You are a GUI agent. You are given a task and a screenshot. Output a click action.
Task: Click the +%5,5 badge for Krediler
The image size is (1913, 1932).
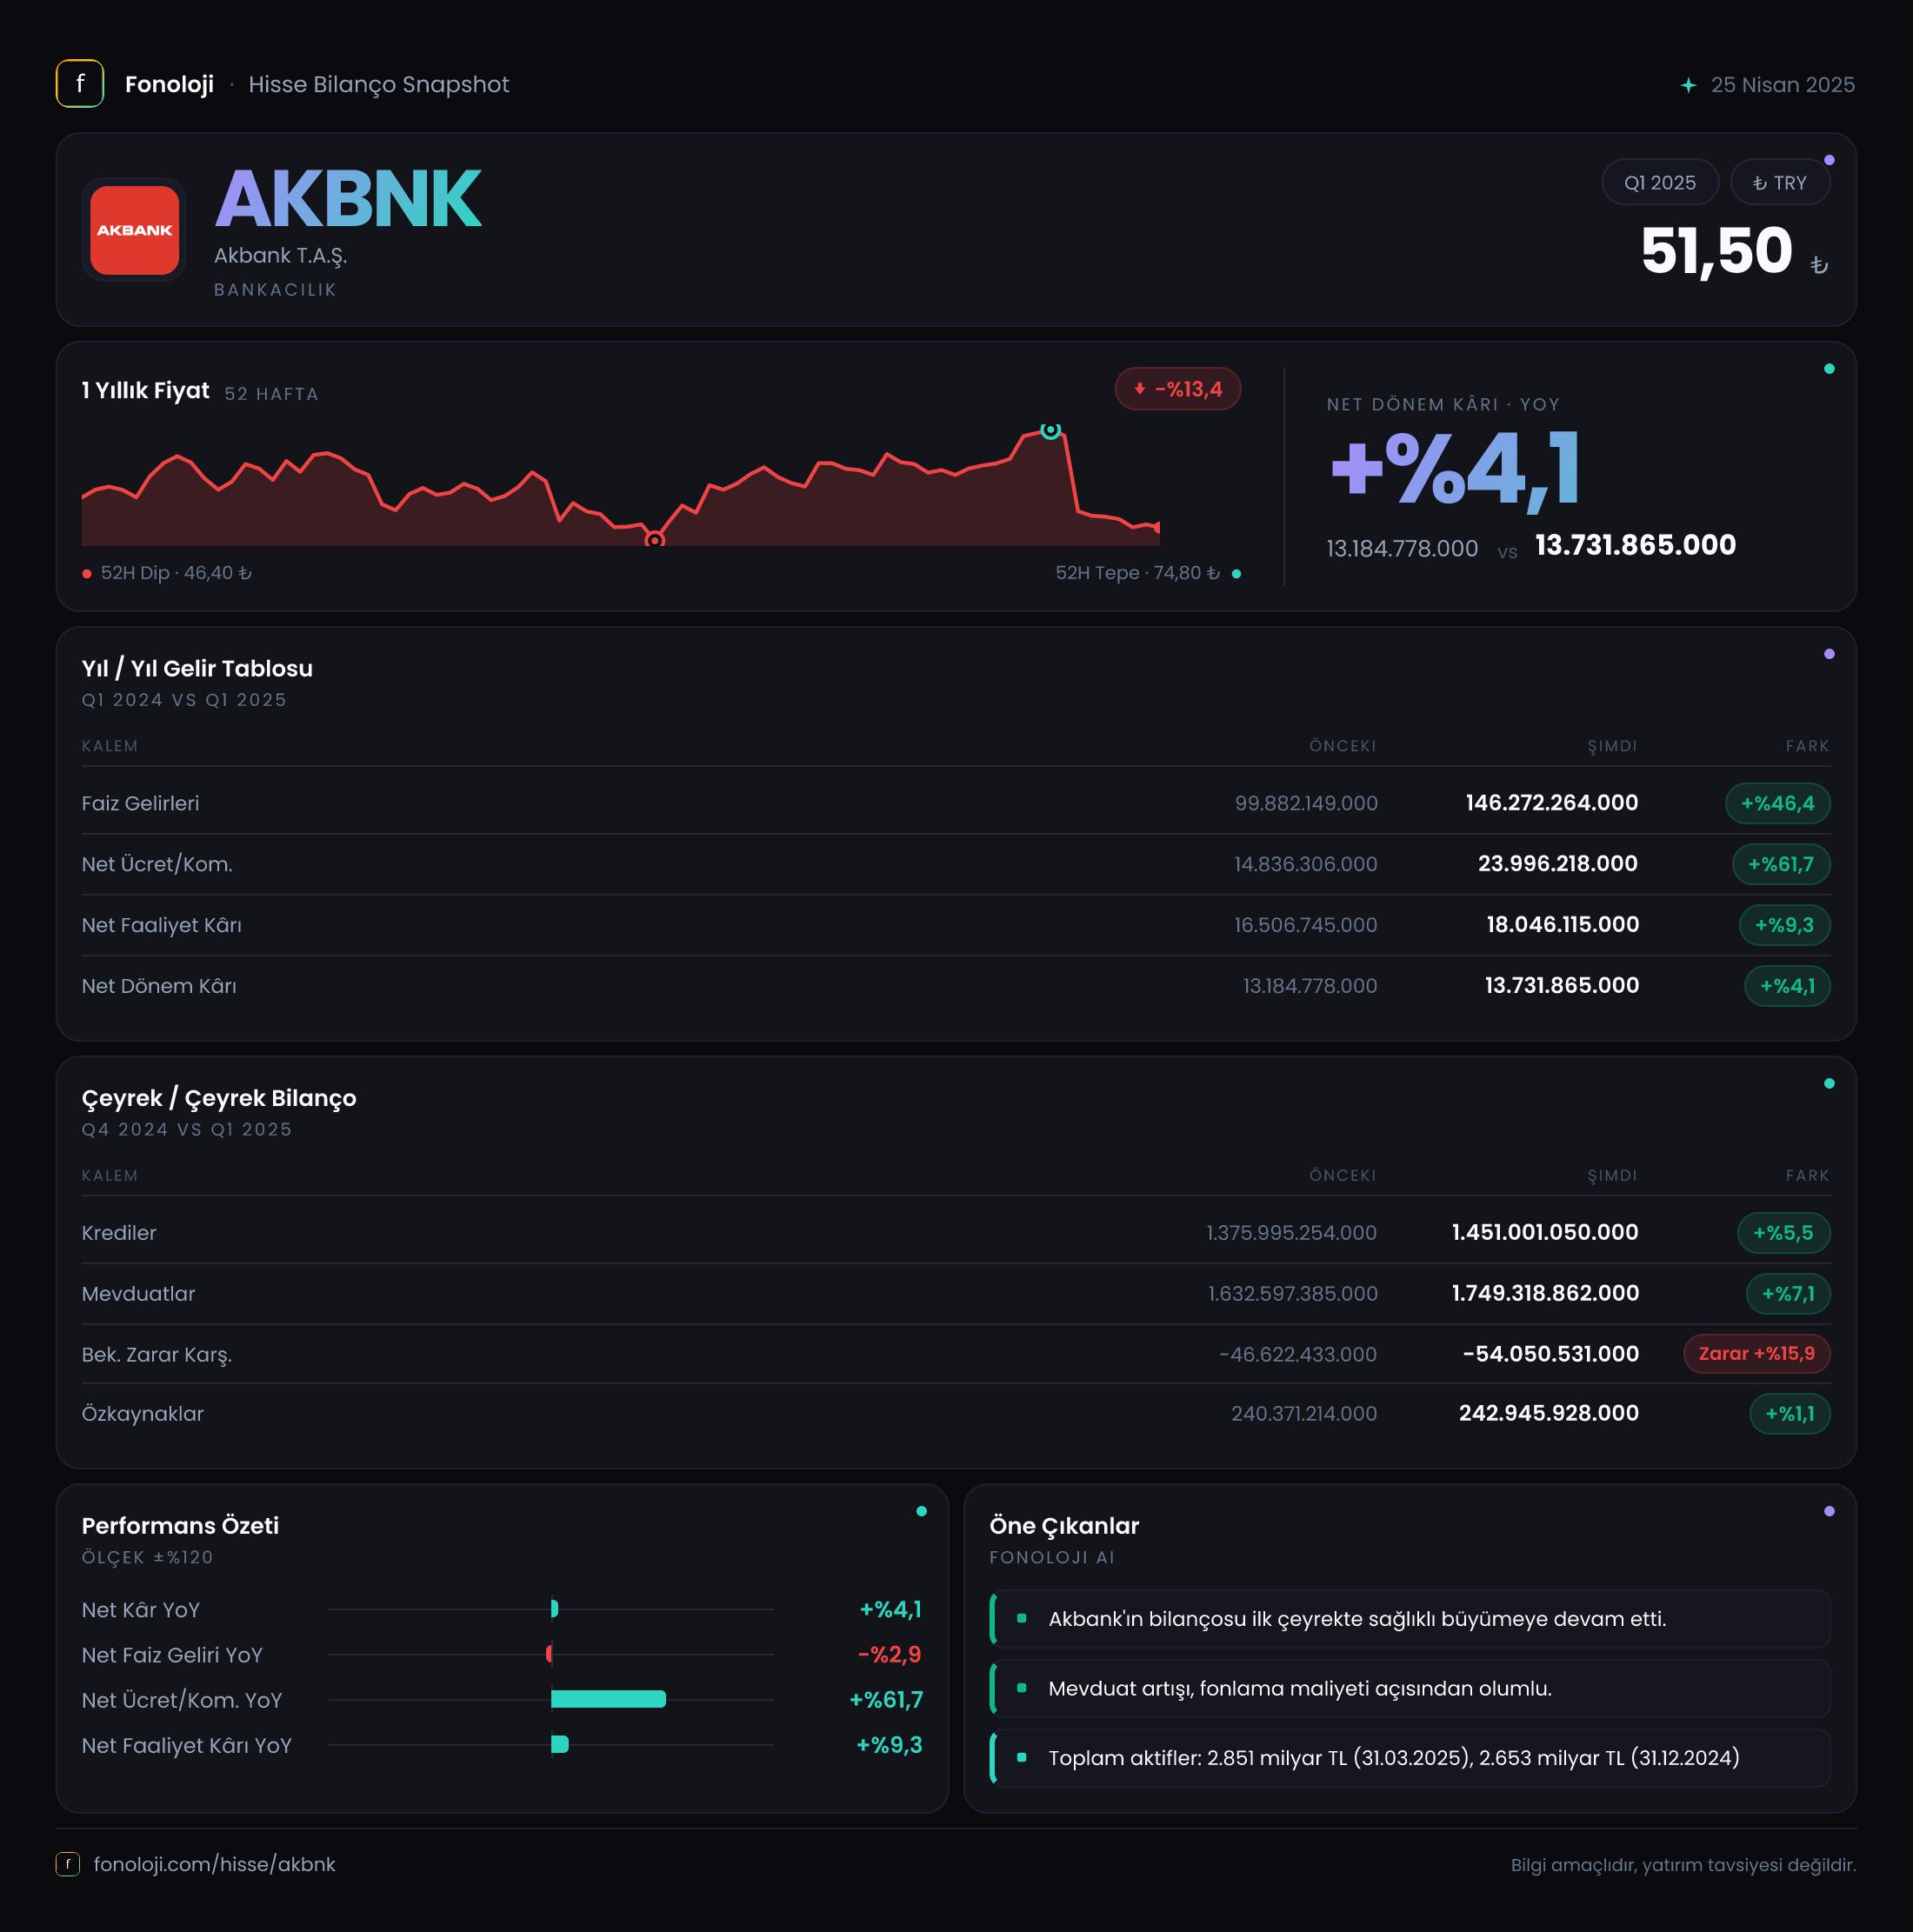(1784, 1233)
